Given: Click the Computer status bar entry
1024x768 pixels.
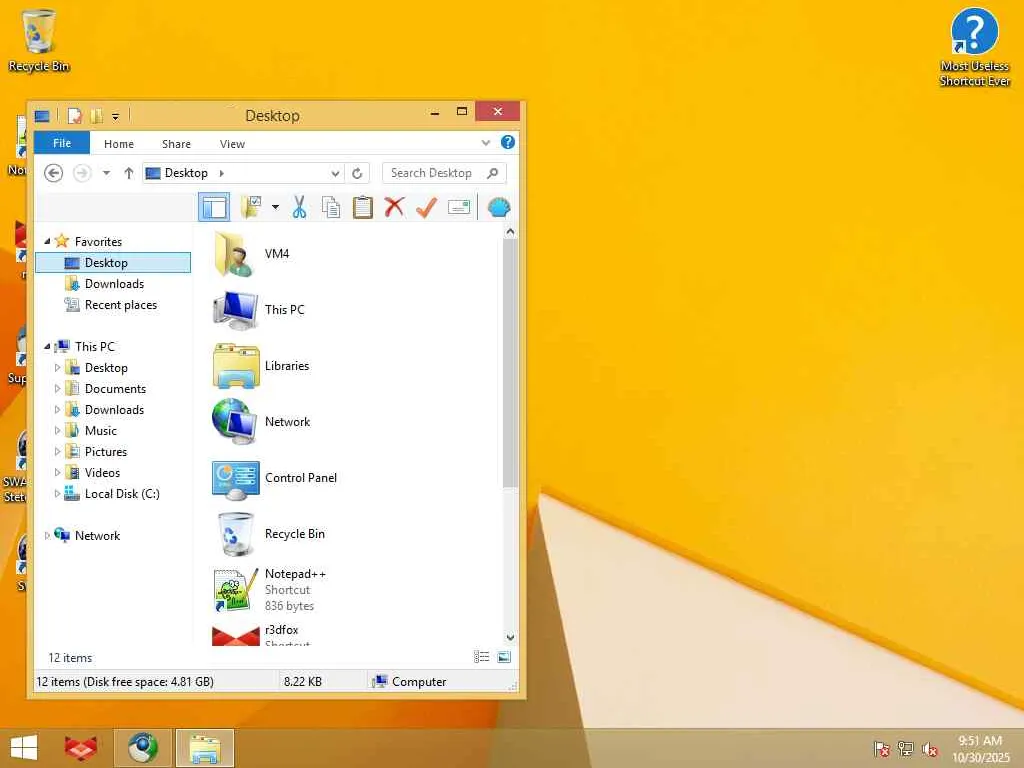Looking at the screenshot, I should 409,682.
